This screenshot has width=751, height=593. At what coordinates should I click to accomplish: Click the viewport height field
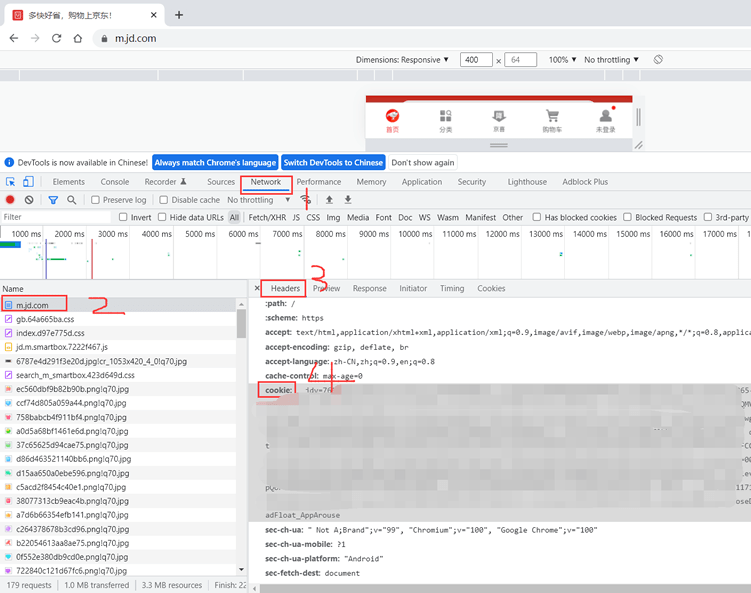tap(521, 60)
